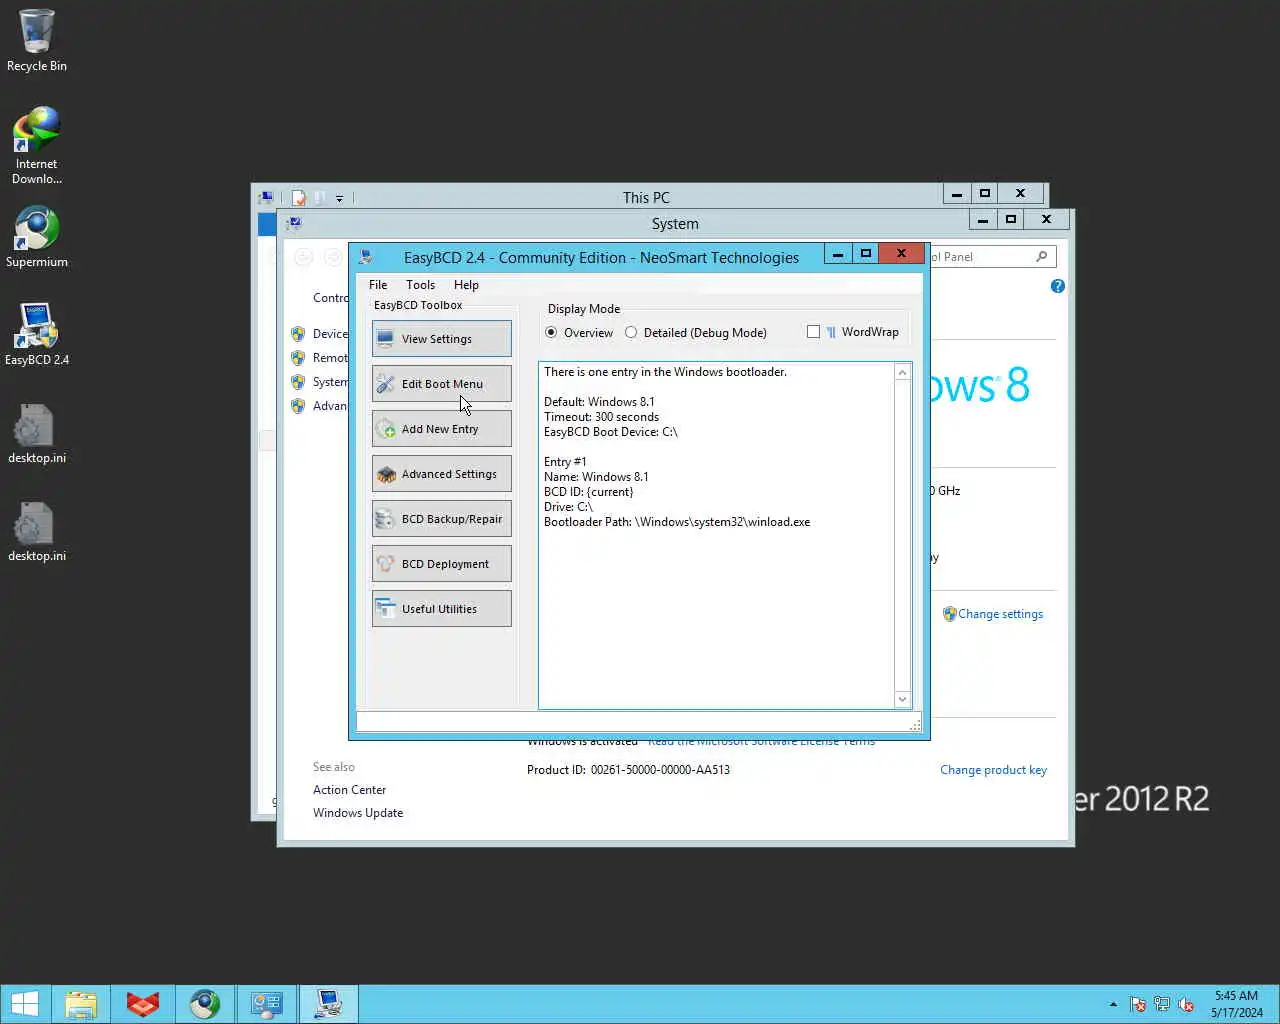Click the 'BCD ID: {current}' line
The width and height of the screenshot is (1280, 1024).
(588, 492)
